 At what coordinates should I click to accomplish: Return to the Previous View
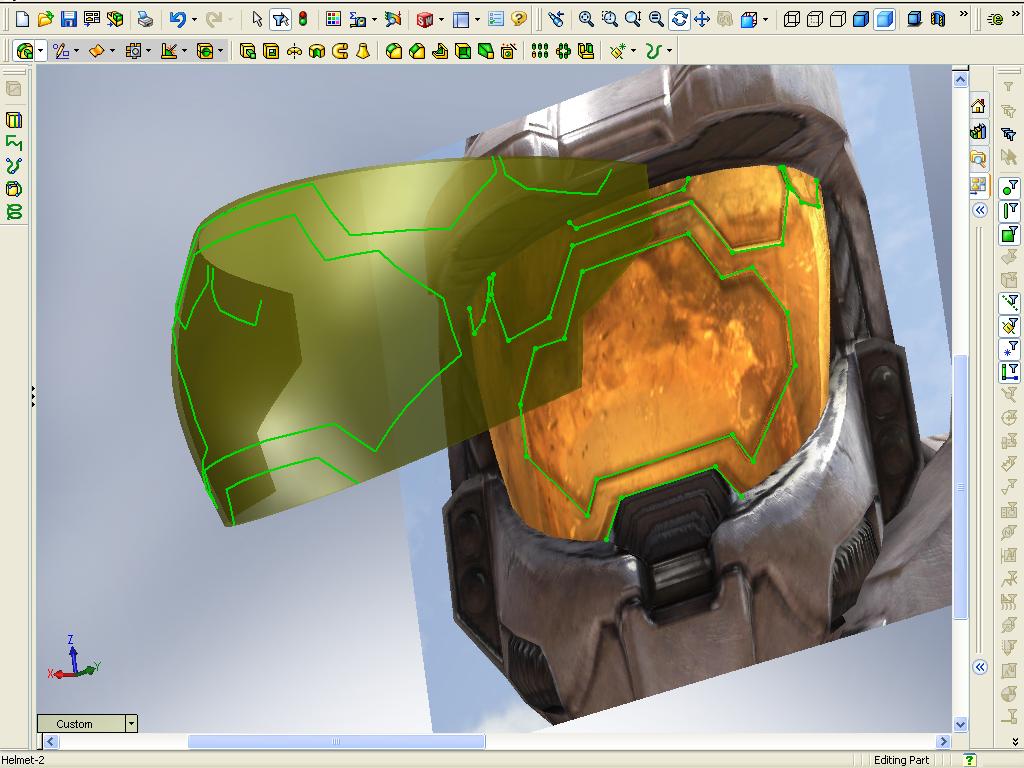point(556,19)
